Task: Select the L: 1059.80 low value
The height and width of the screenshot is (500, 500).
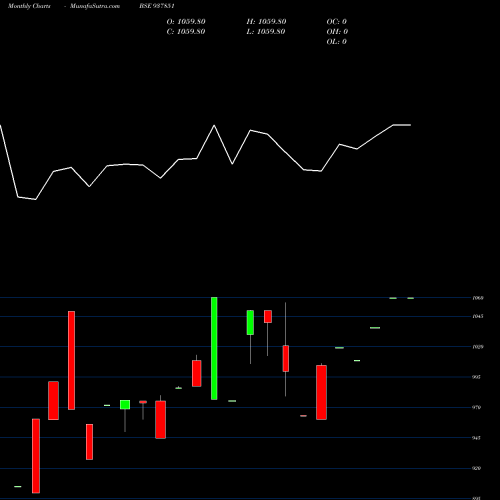Action: point(266,32)
